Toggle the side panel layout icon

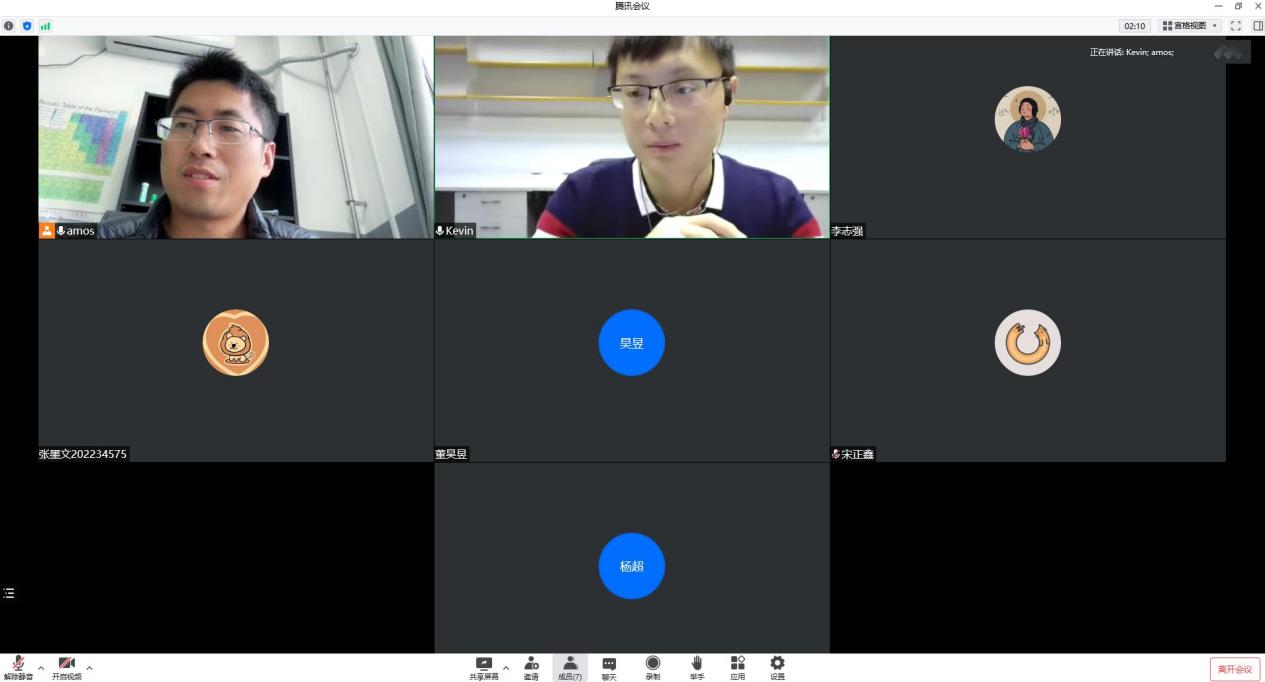(1258, 26)
